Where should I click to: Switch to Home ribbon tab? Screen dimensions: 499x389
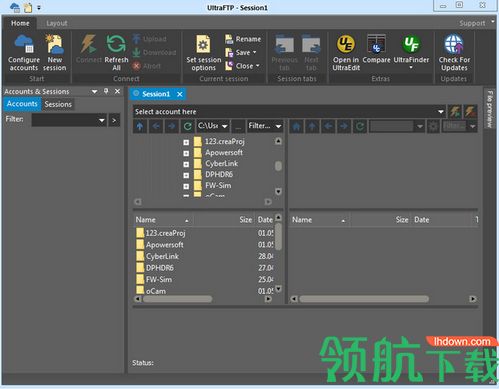[20, 23]
